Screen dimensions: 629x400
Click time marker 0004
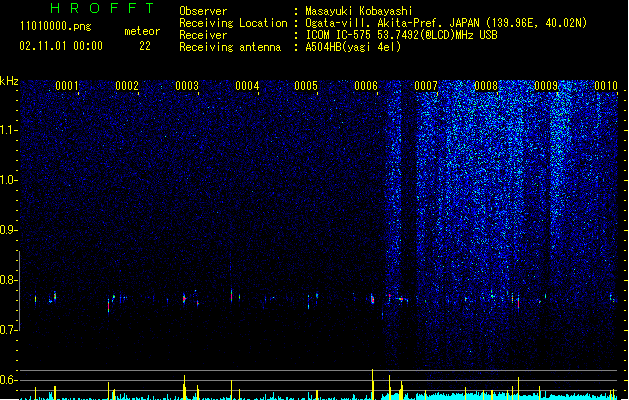coord(247,86)
